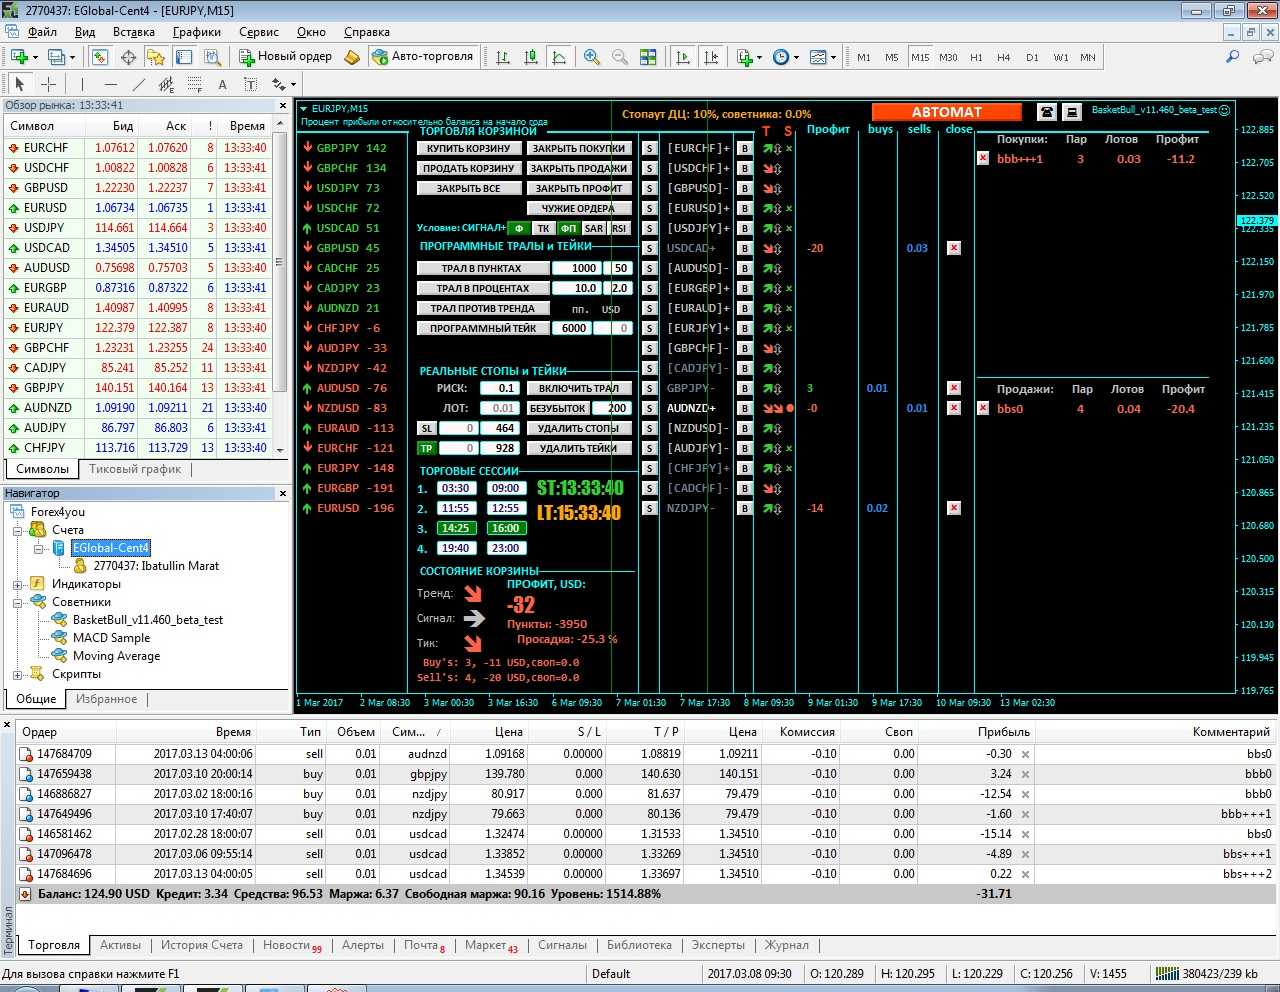Open the chart templates dropdown arrow
1280x992 pixels.
pos(833,57)
